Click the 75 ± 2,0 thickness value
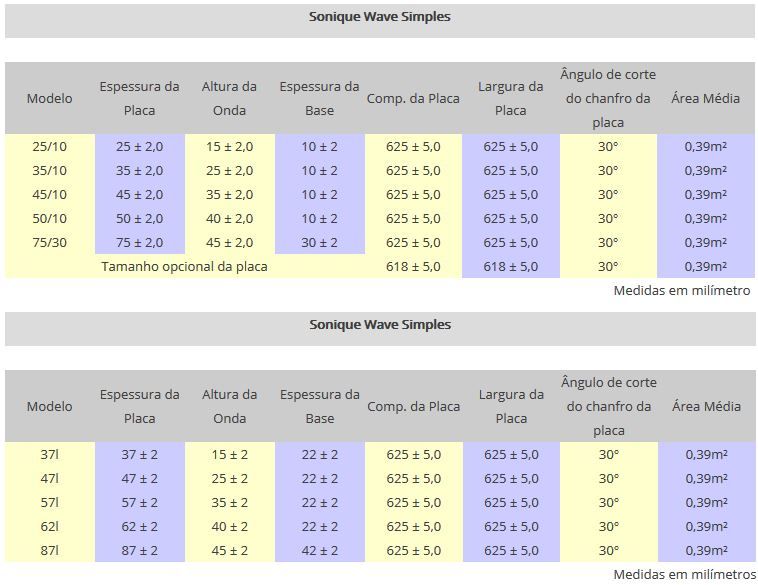This screenshot has width=758, height=585. [139, 242]
